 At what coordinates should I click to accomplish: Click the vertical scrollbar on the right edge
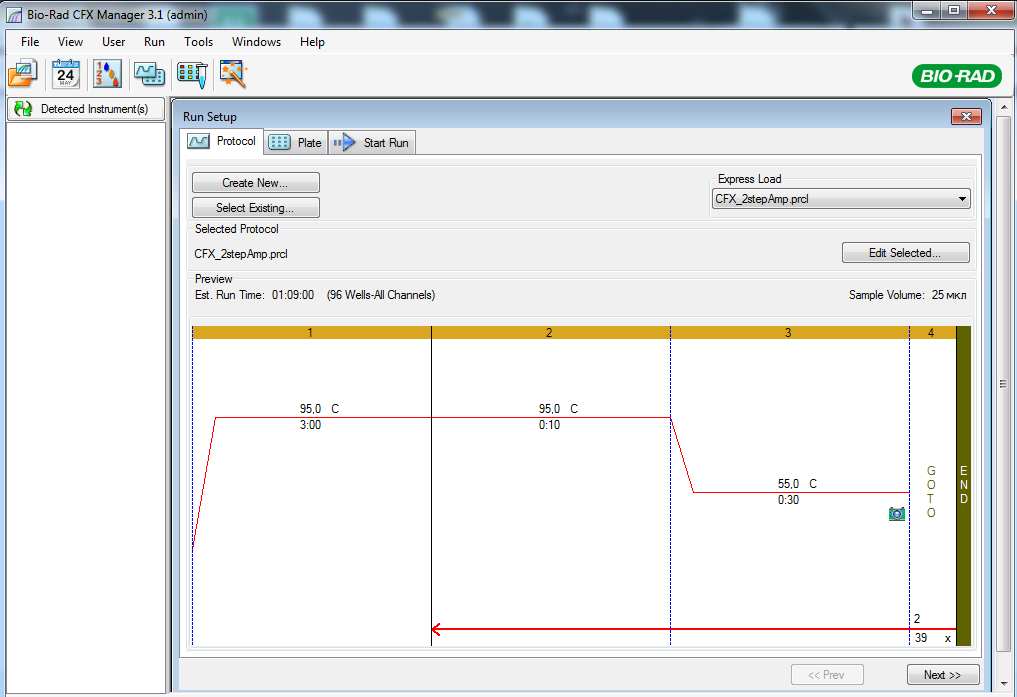[x=1004, y=384]
